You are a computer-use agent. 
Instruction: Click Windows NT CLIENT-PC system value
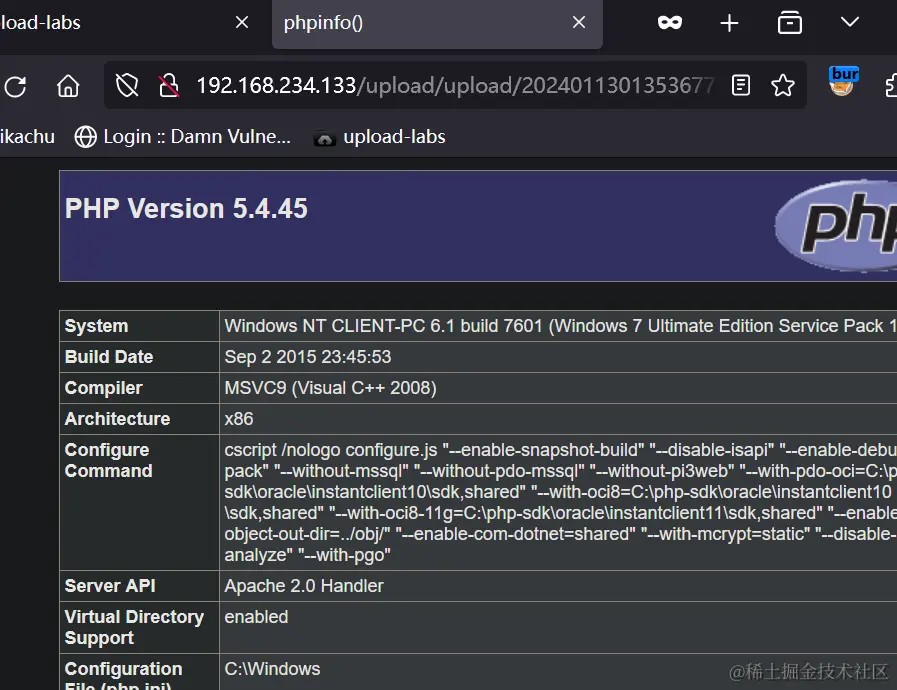(x=561, y=326)
